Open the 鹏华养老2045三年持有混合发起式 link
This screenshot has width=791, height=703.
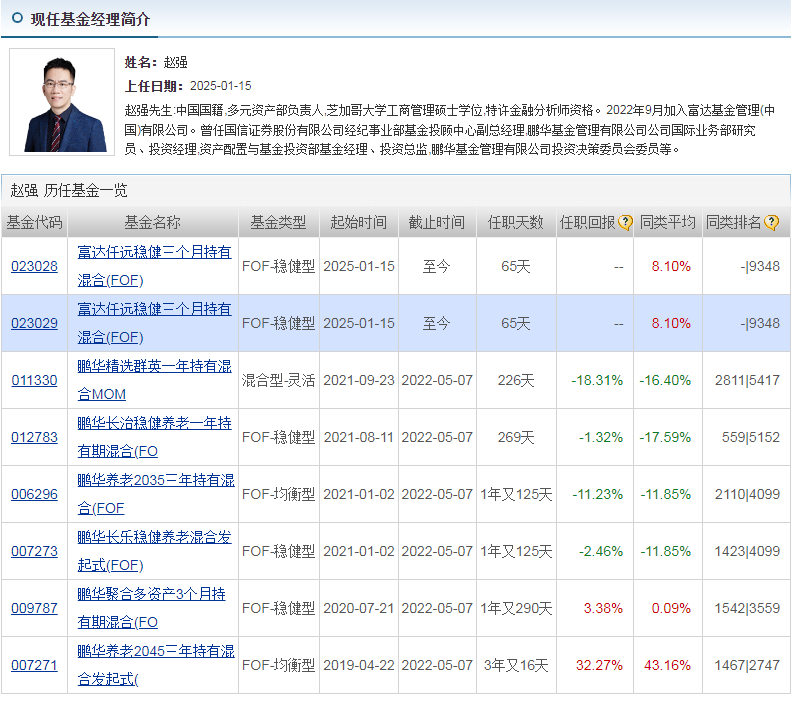[156, 665]
